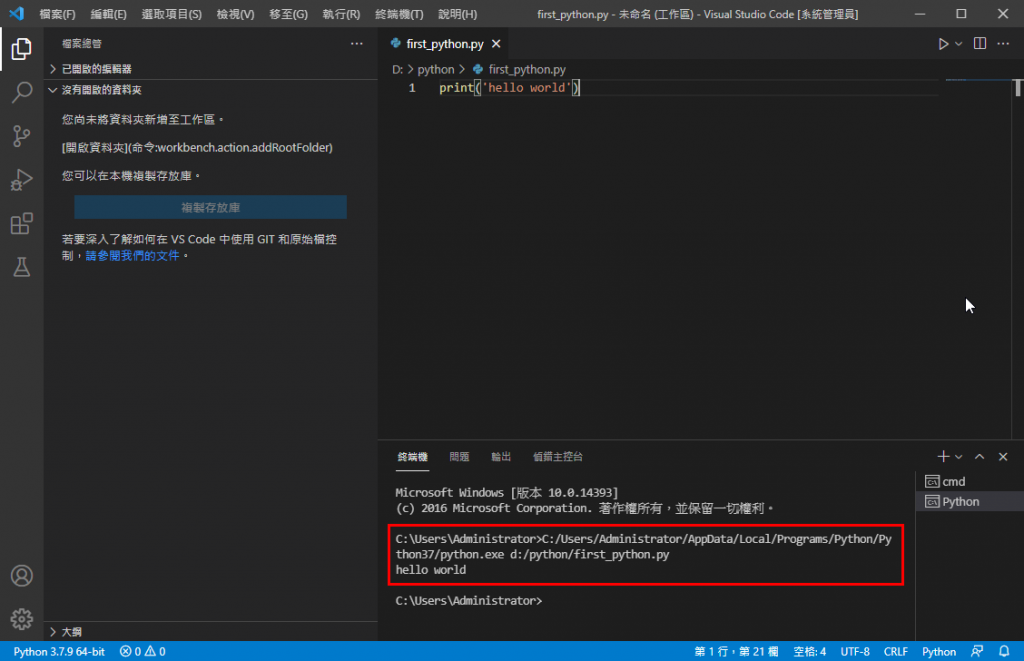The height and width of the screenshot is (661, 1024).
Task: Switch to the 問題 panel tab
Action: [459, 457]
